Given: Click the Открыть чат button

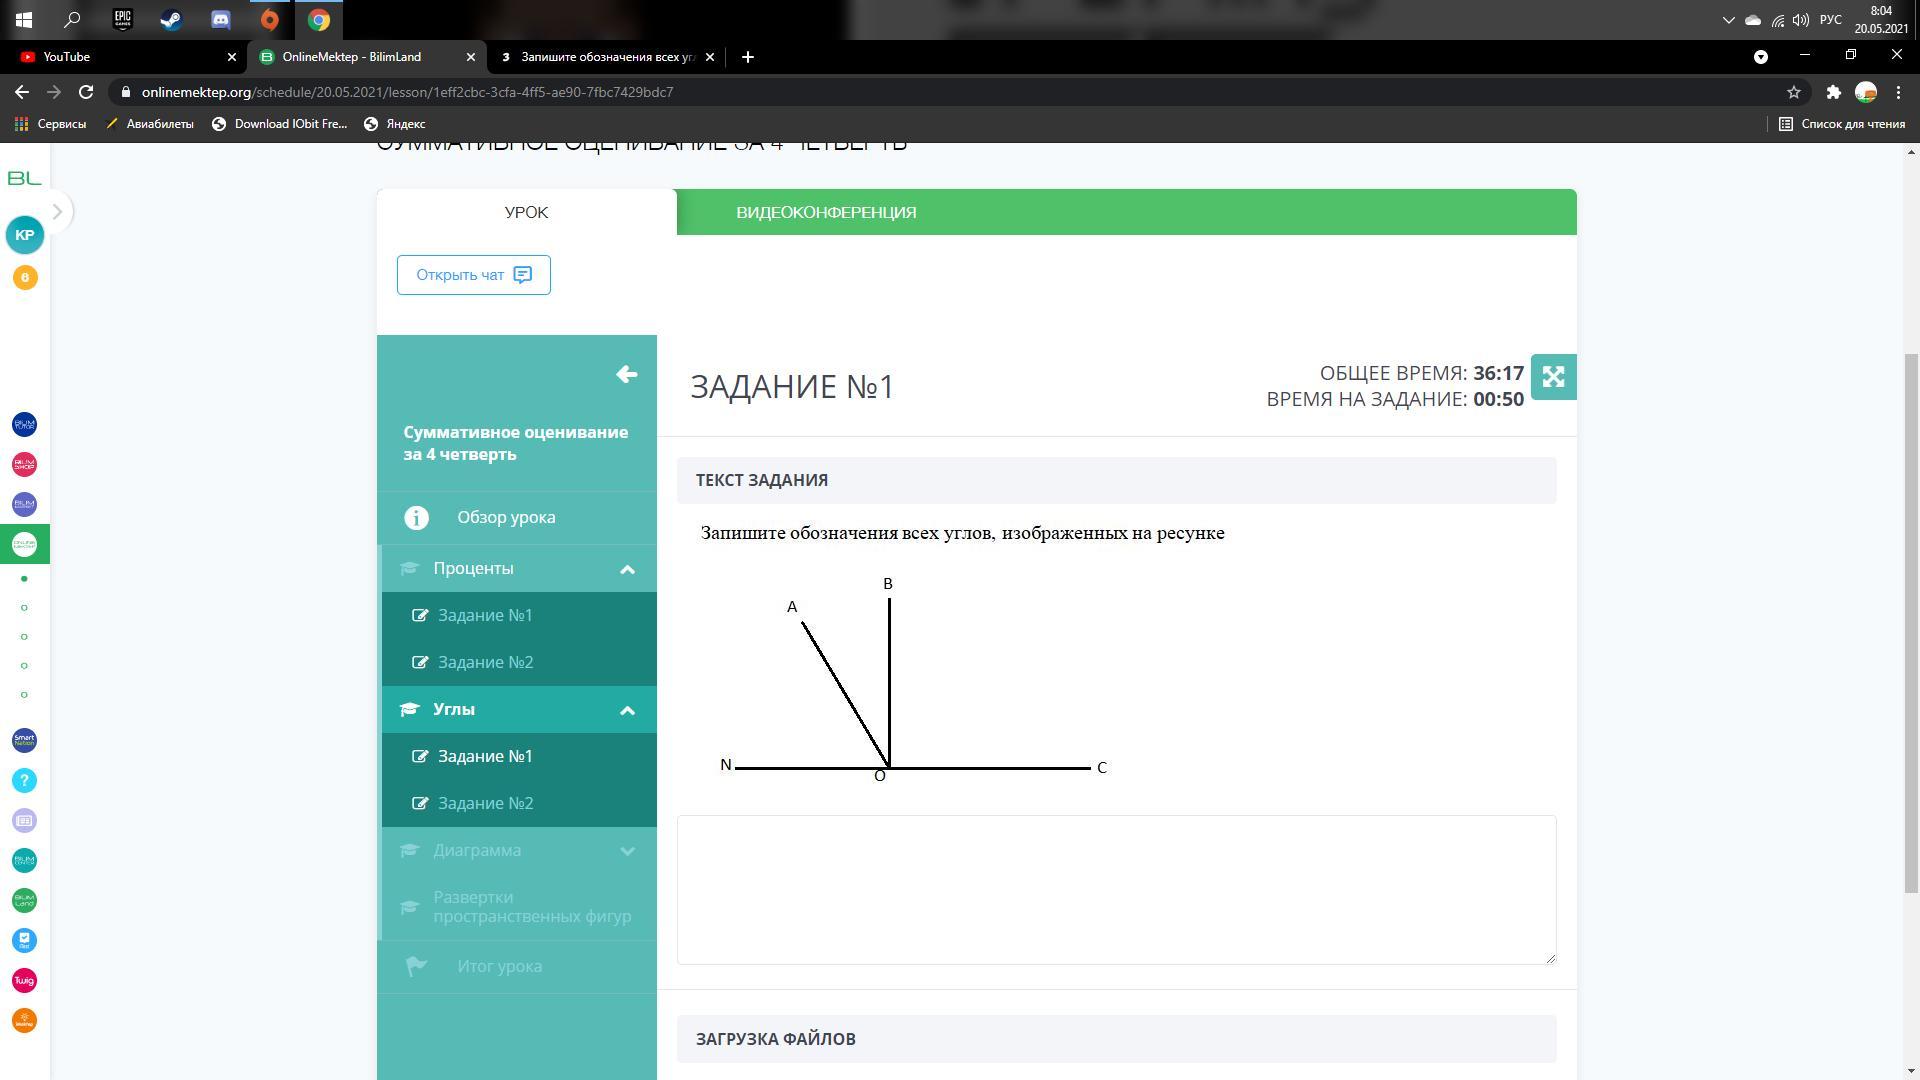Looking at the screenshot, I should (x=473, y=275).
